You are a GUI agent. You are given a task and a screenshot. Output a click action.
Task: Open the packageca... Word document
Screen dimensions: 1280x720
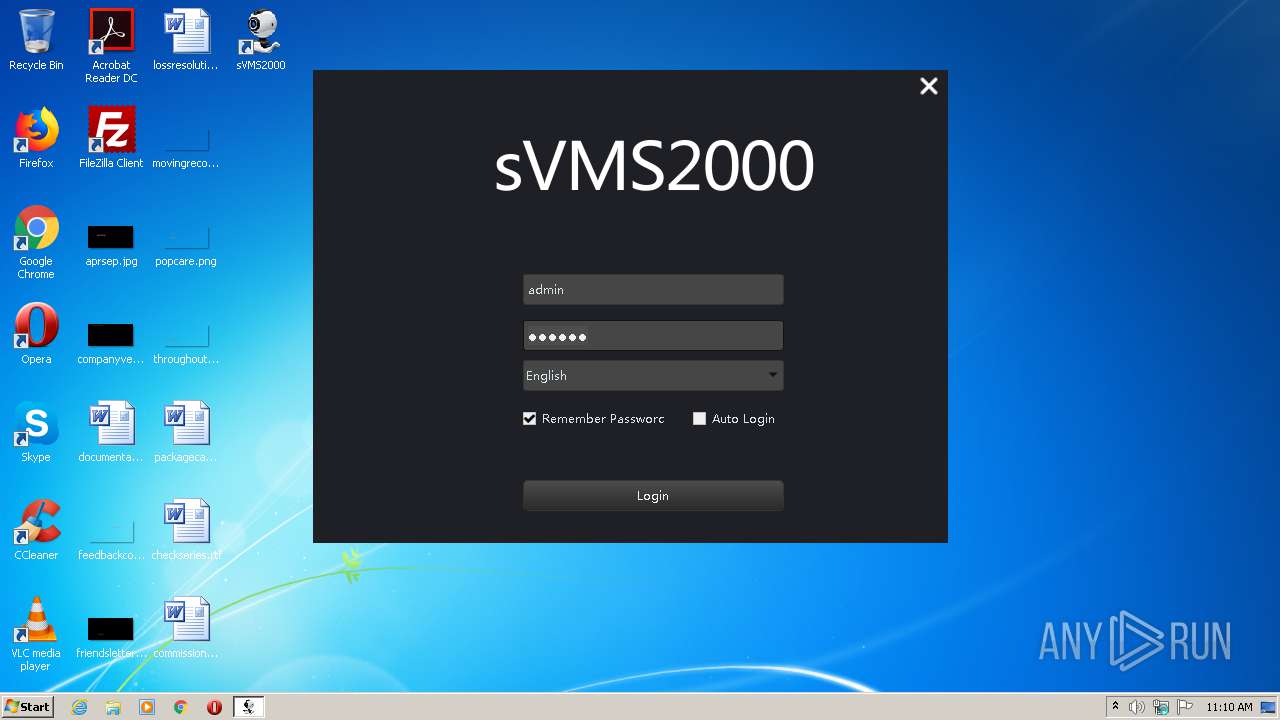pyautogui.click(x=186, y=432)
